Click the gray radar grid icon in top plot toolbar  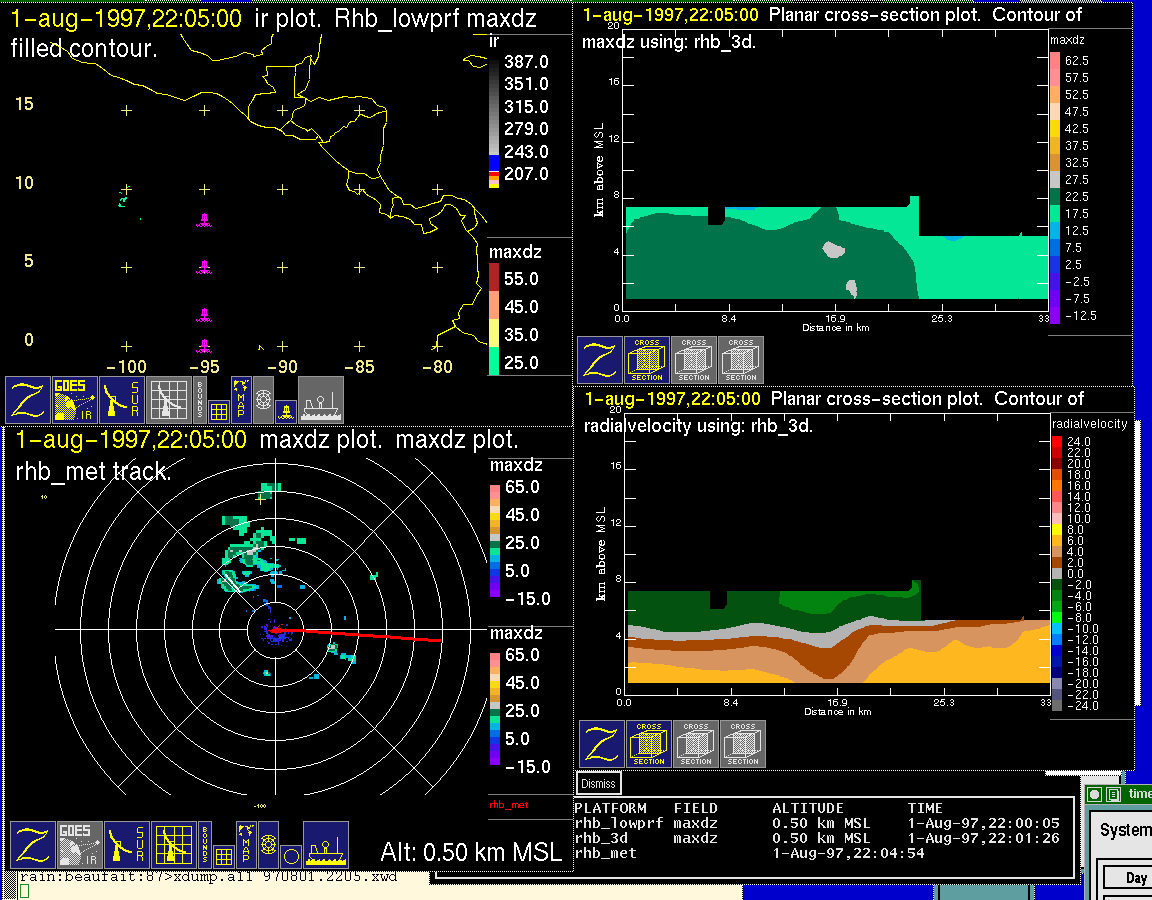[x=168, y=400]
